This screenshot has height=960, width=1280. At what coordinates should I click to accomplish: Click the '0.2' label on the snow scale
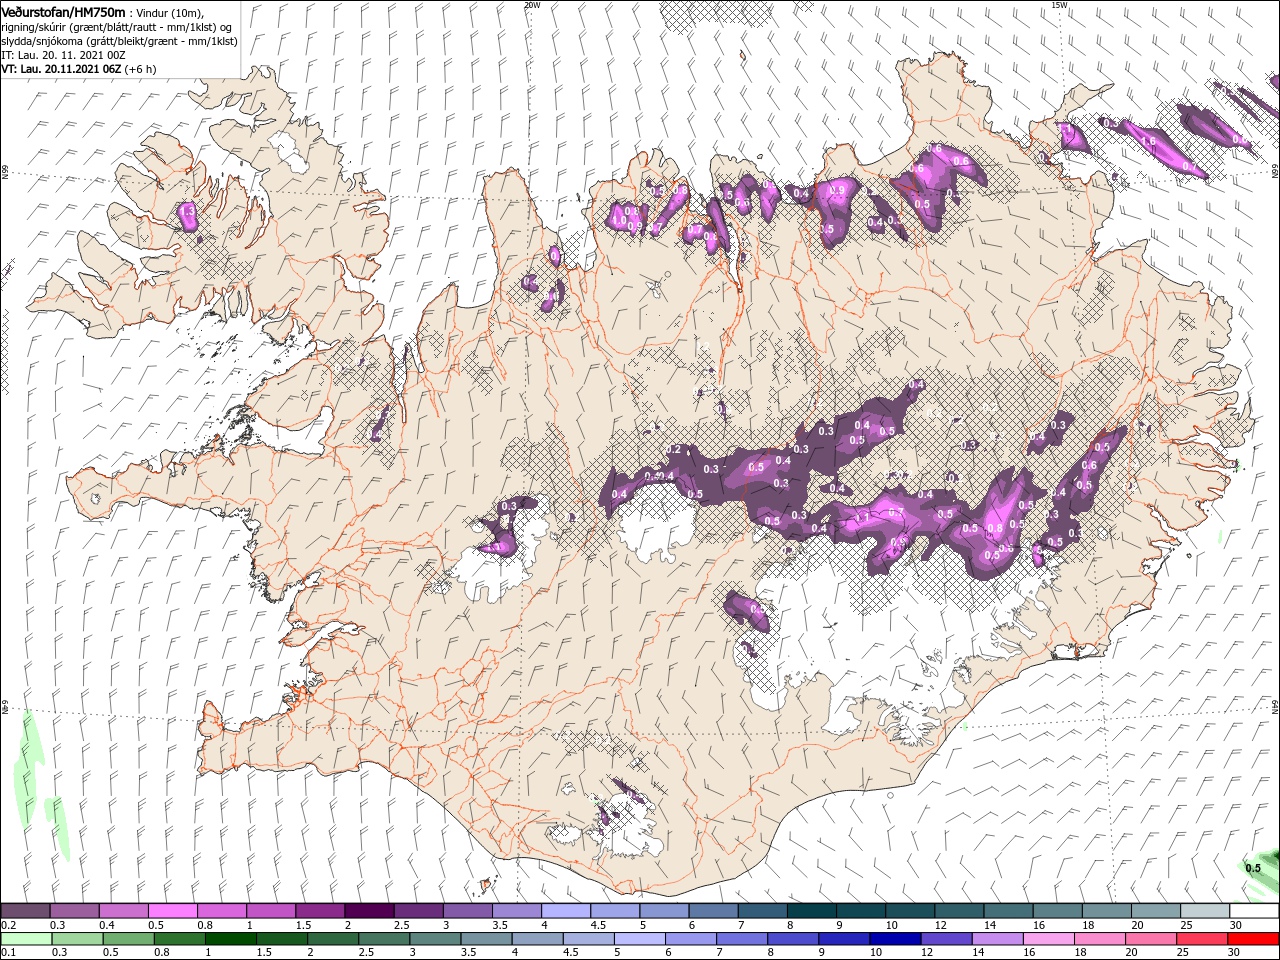(8, 926)
